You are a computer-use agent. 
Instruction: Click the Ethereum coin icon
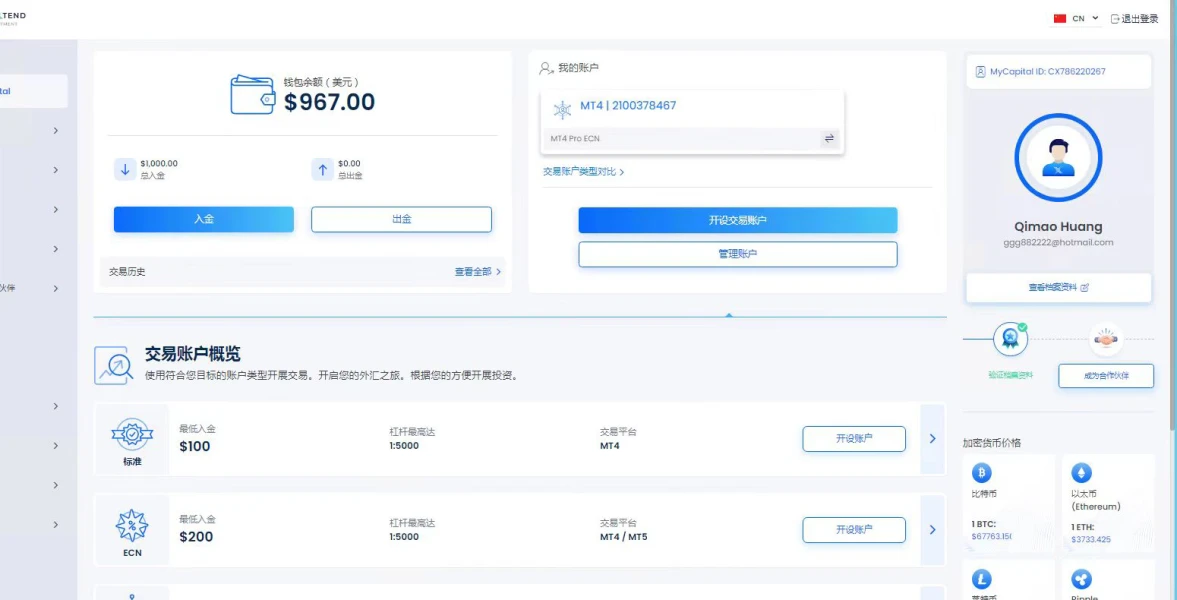point(1082,472)
